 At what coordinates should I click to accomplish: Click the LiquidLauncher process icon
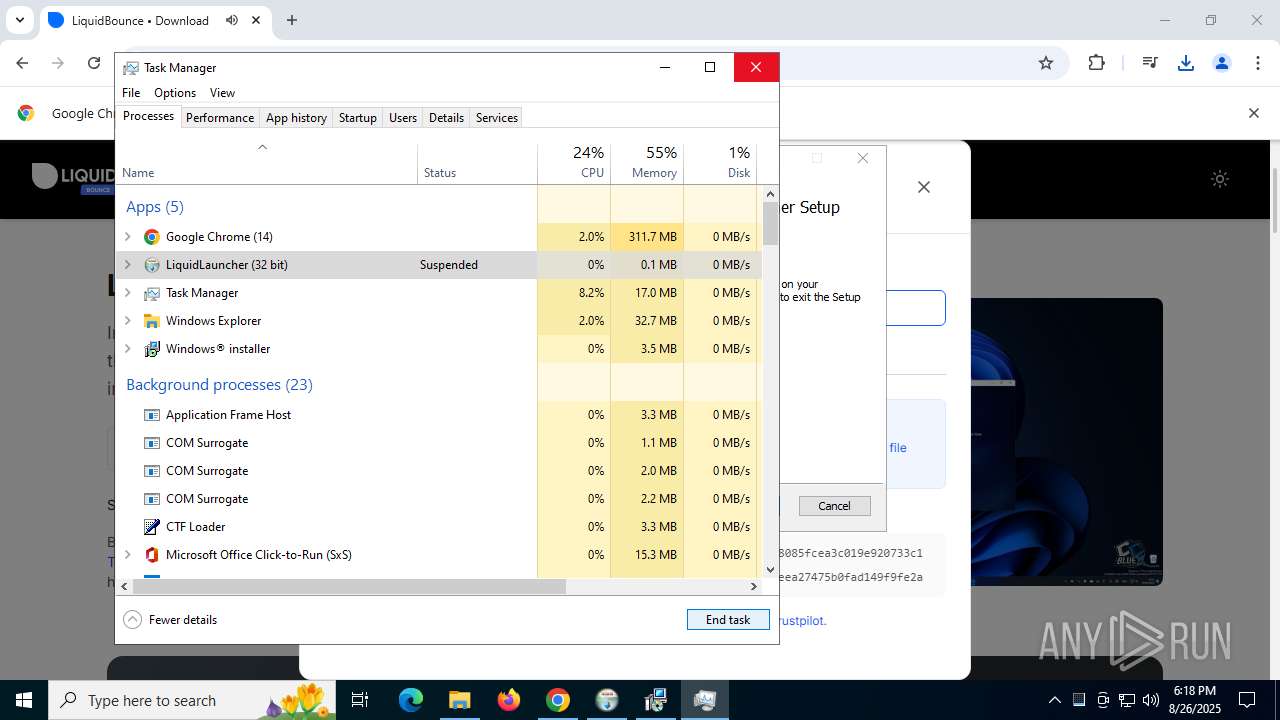(152, 265)
